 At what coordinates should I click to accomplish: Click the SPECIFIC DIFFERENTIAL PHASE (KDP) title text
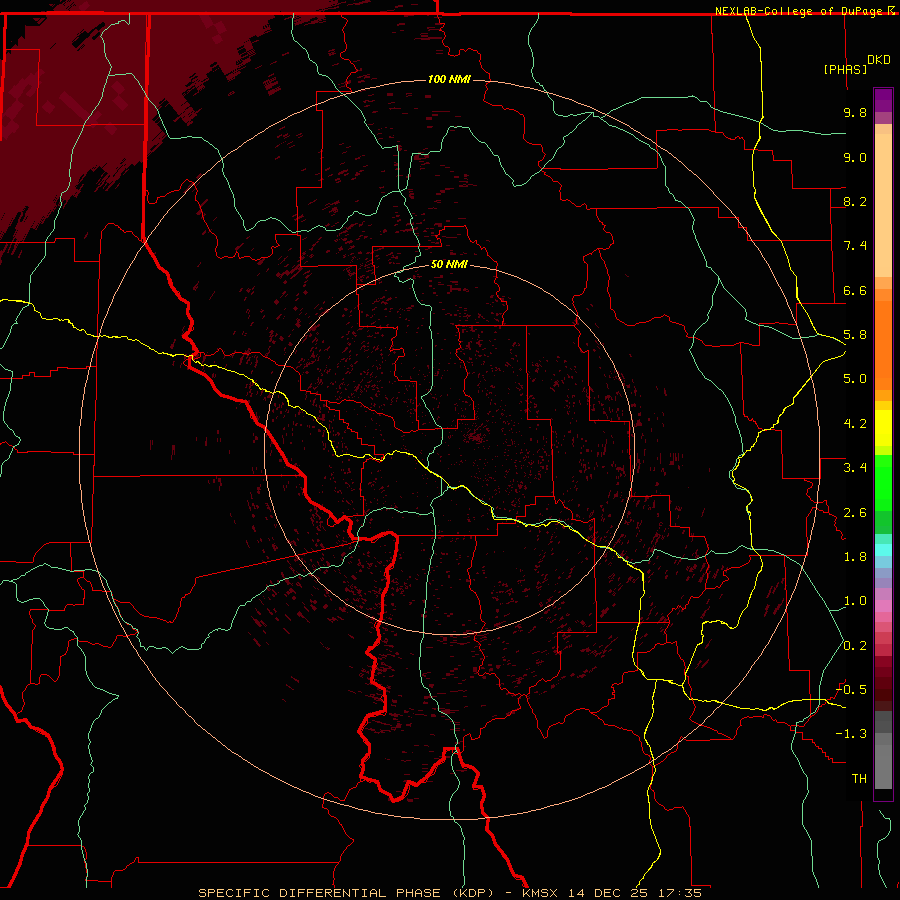coord(346,893)
